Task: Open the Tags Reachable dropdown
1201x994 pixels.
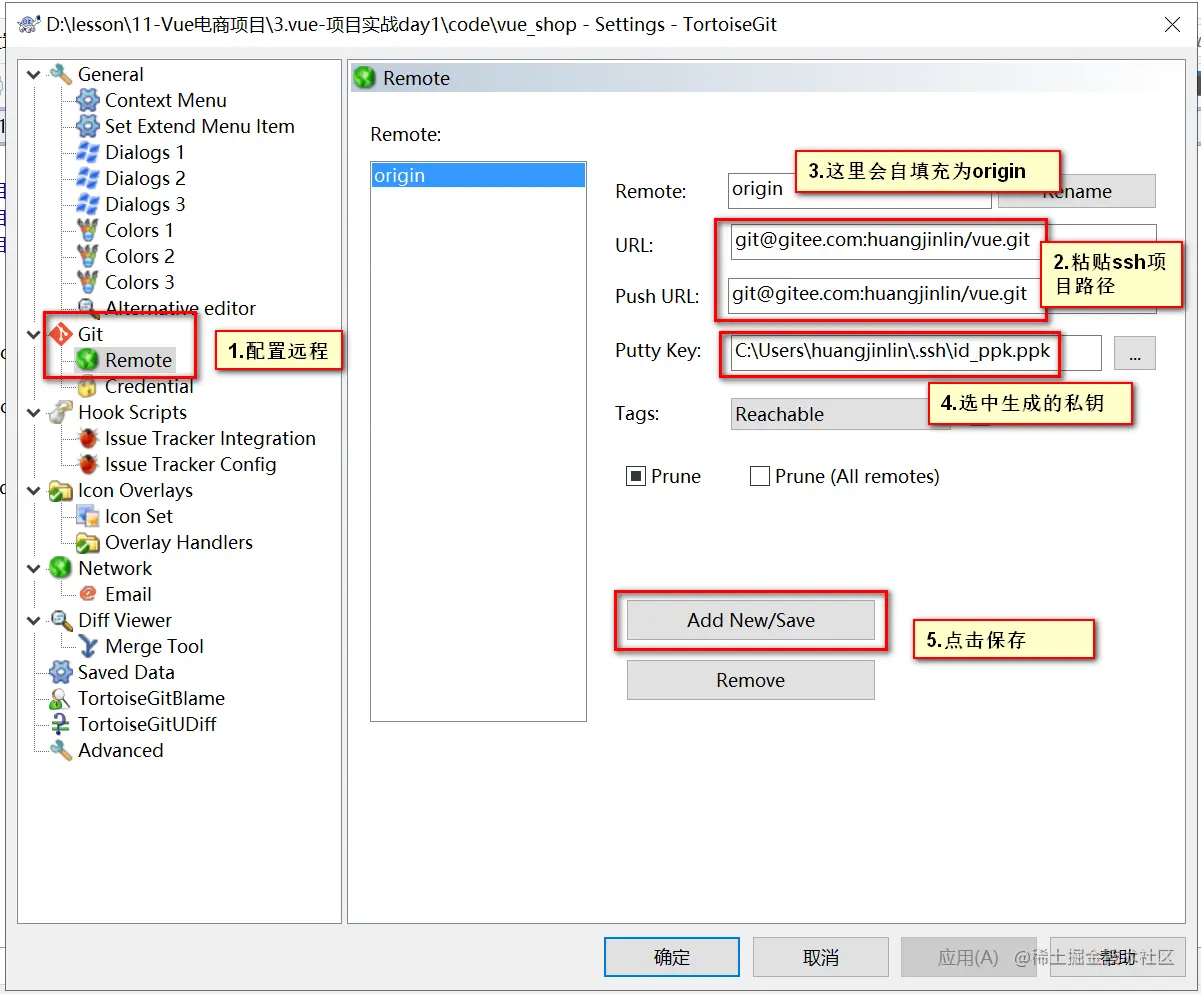Action: coord(840,414)
